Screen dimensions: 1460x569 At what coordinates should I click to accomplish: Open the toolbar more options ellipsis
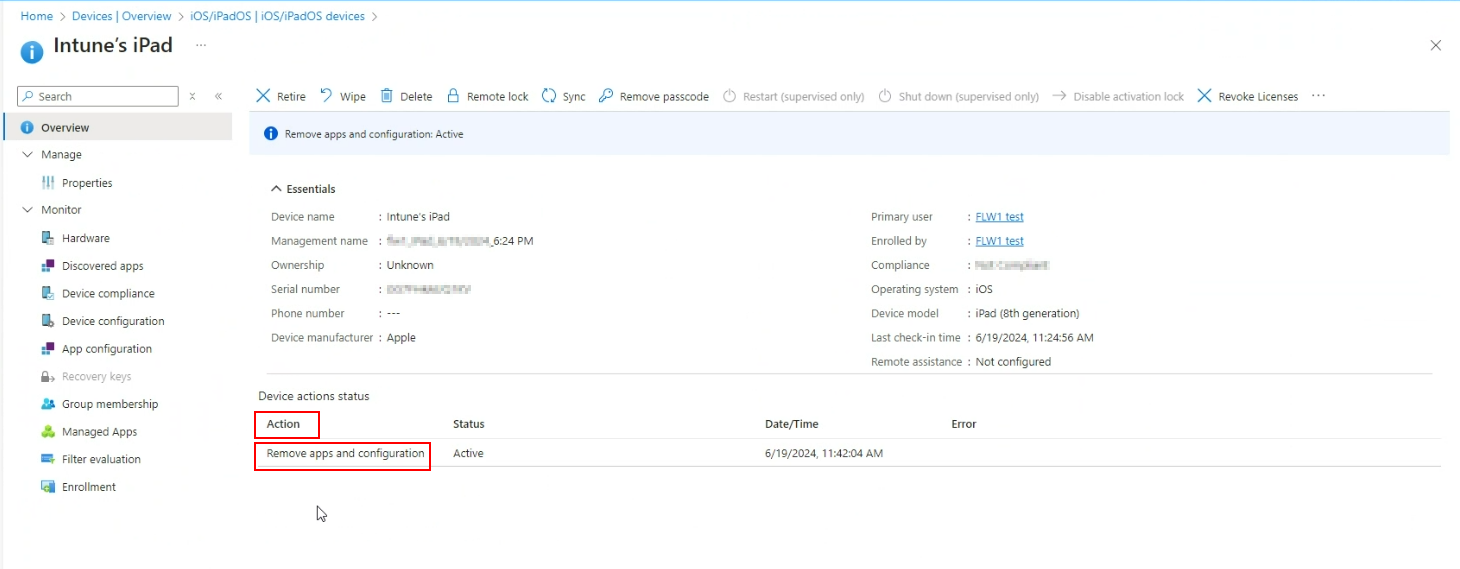(1318, 96)
